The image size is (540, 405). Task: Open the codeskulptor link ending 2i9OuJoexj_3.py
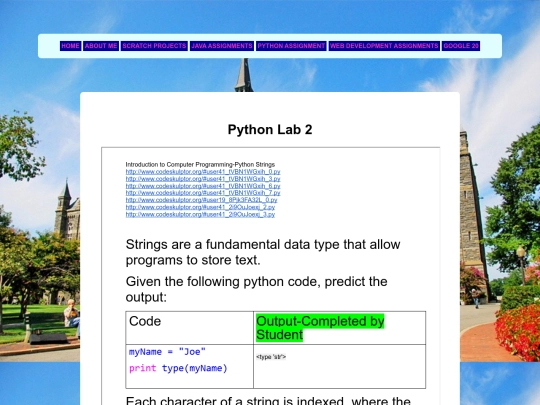point(200,215)
